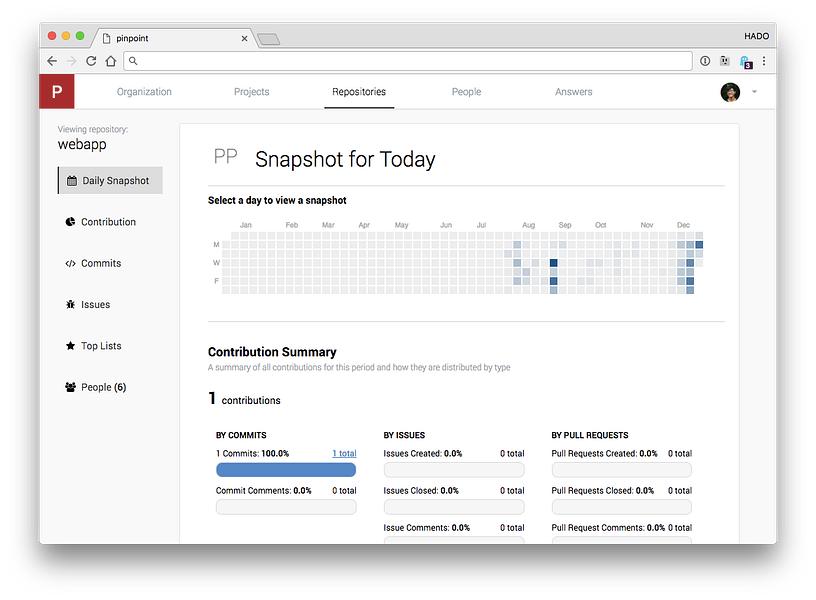Screen dimensions: 816x600
Task: Select the Answers tab
Action: click(x=573, y=92)
